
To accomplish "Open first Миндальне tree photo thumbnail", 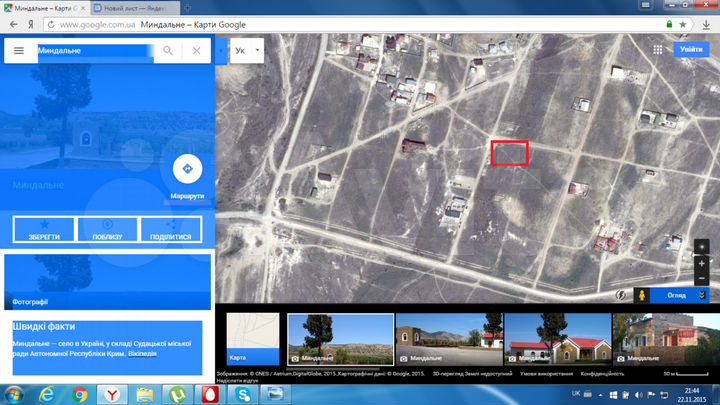I will click(x=340, y=339).
